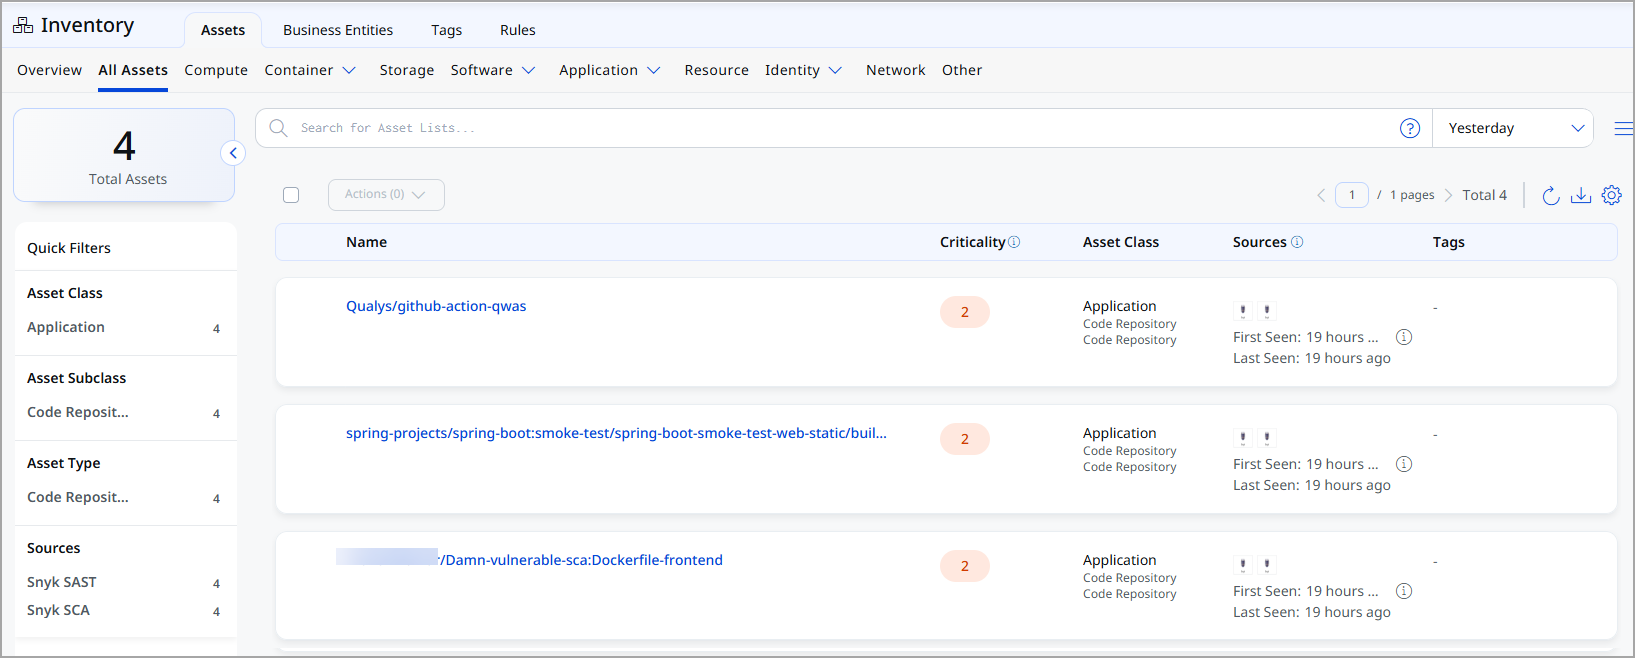Click the Criticality column info icon
This screenshot has width=1635, height=658.
coord(1014,242)
